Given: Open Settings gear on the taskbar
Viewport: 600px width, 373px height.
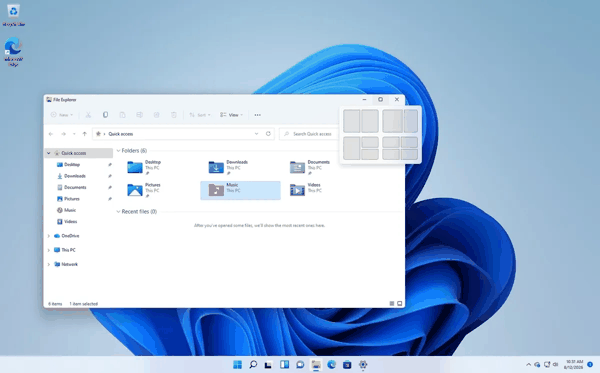Looking at the screenshot, I should tap(363, 365).
